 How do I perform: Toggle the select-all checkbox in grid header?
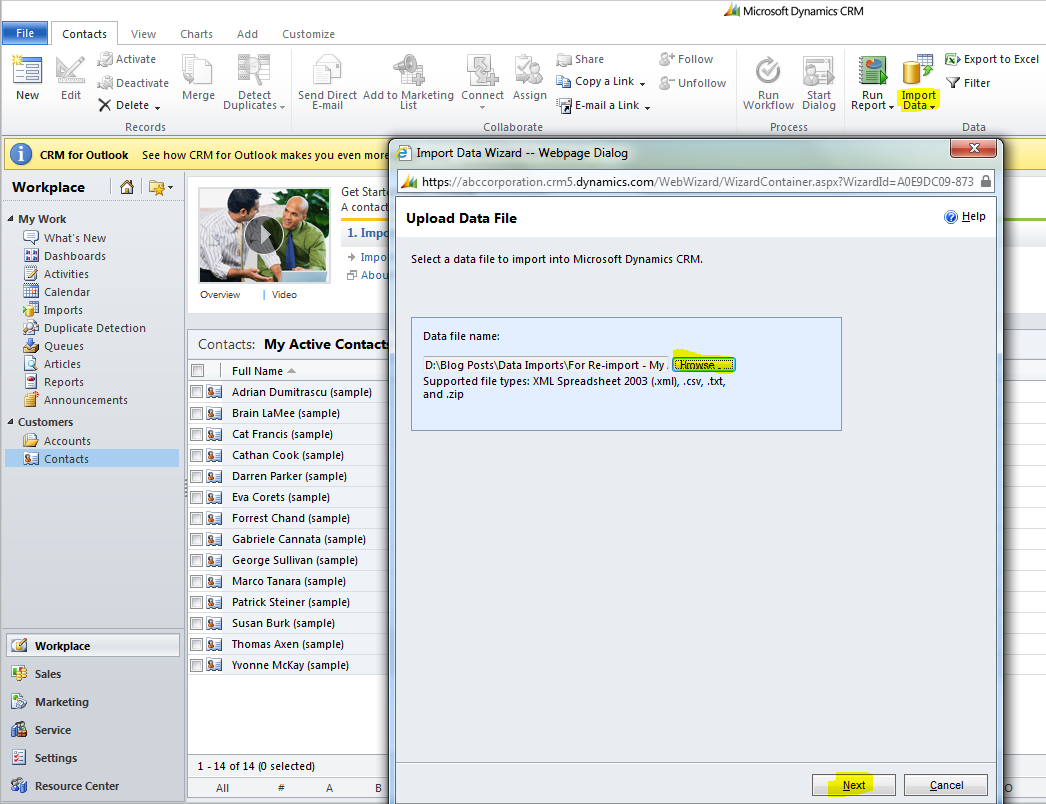pos(197,371)
